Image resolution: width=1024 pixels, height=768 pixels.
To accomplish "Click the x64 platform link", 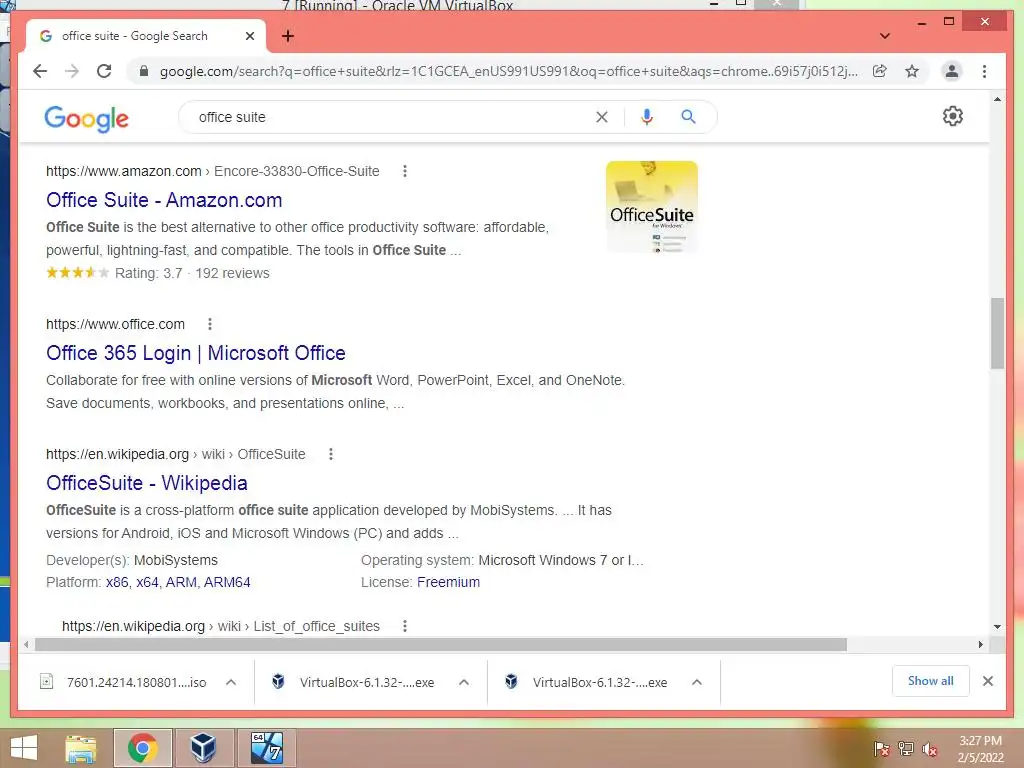I will pos(147,582).
